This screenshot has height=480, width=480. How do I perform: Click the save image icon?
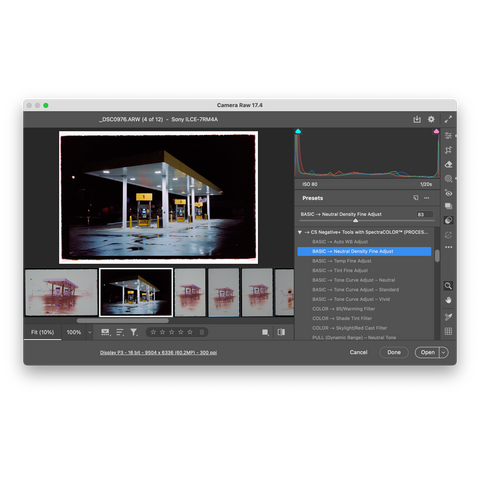[x=417, y=119]
